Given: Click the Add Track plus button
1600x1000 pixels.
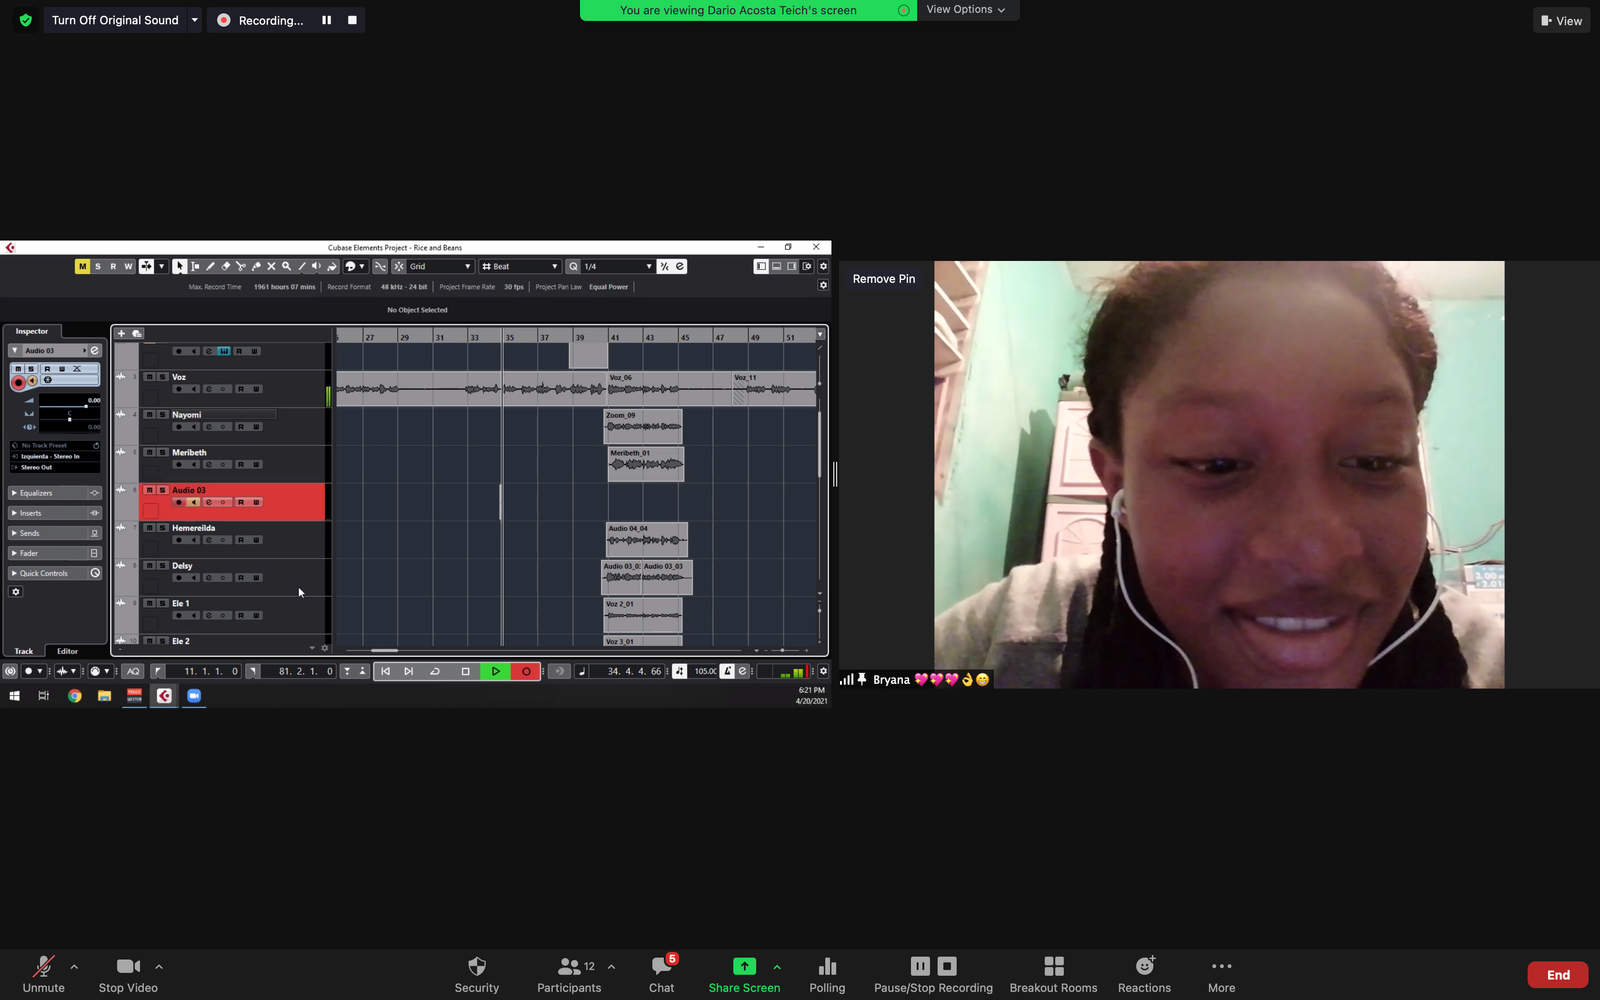Looking at the screenshot, I should [x=122, y=333].
